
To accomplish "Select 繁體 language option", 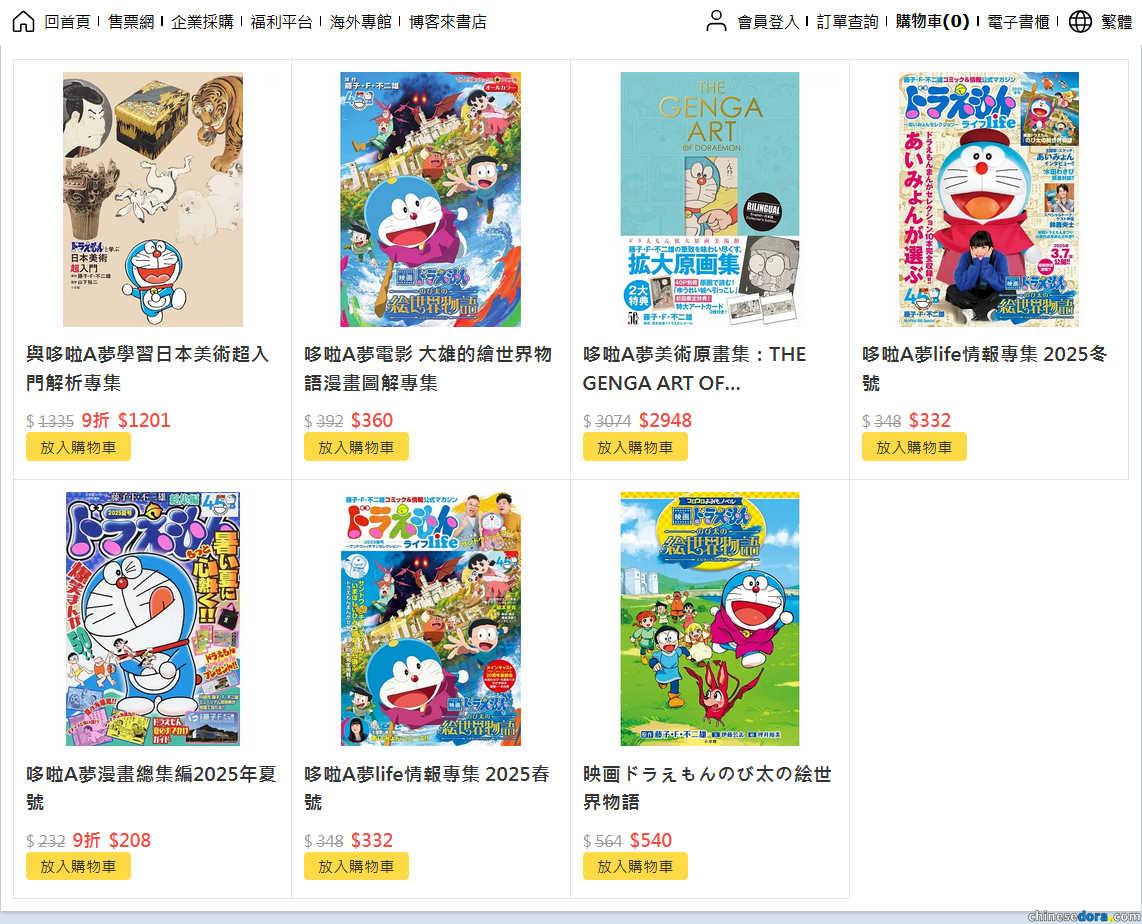I will (1117, 22).
